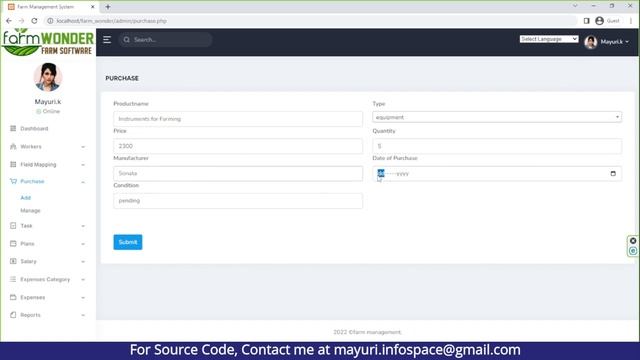The width and height of the screenshot is (640, 360).
Task: Reload the page with refresh icon
Action: 34,21
